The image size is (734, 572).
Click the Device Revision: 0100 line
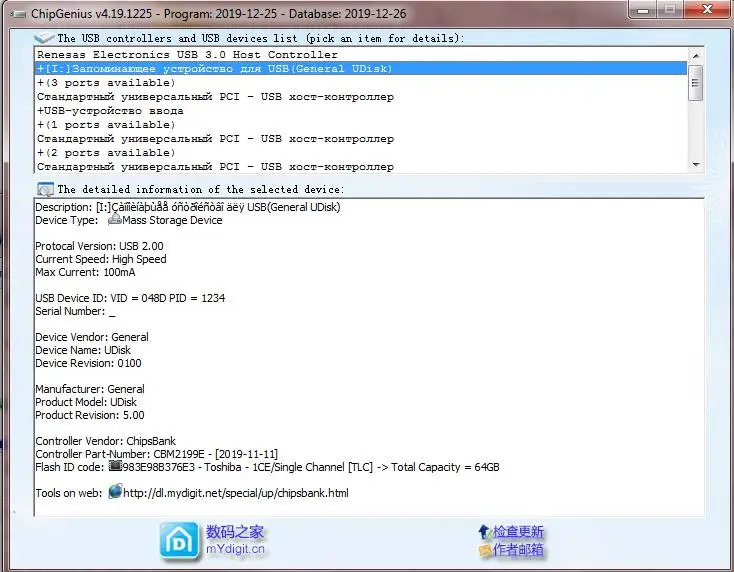coord(88,363)
